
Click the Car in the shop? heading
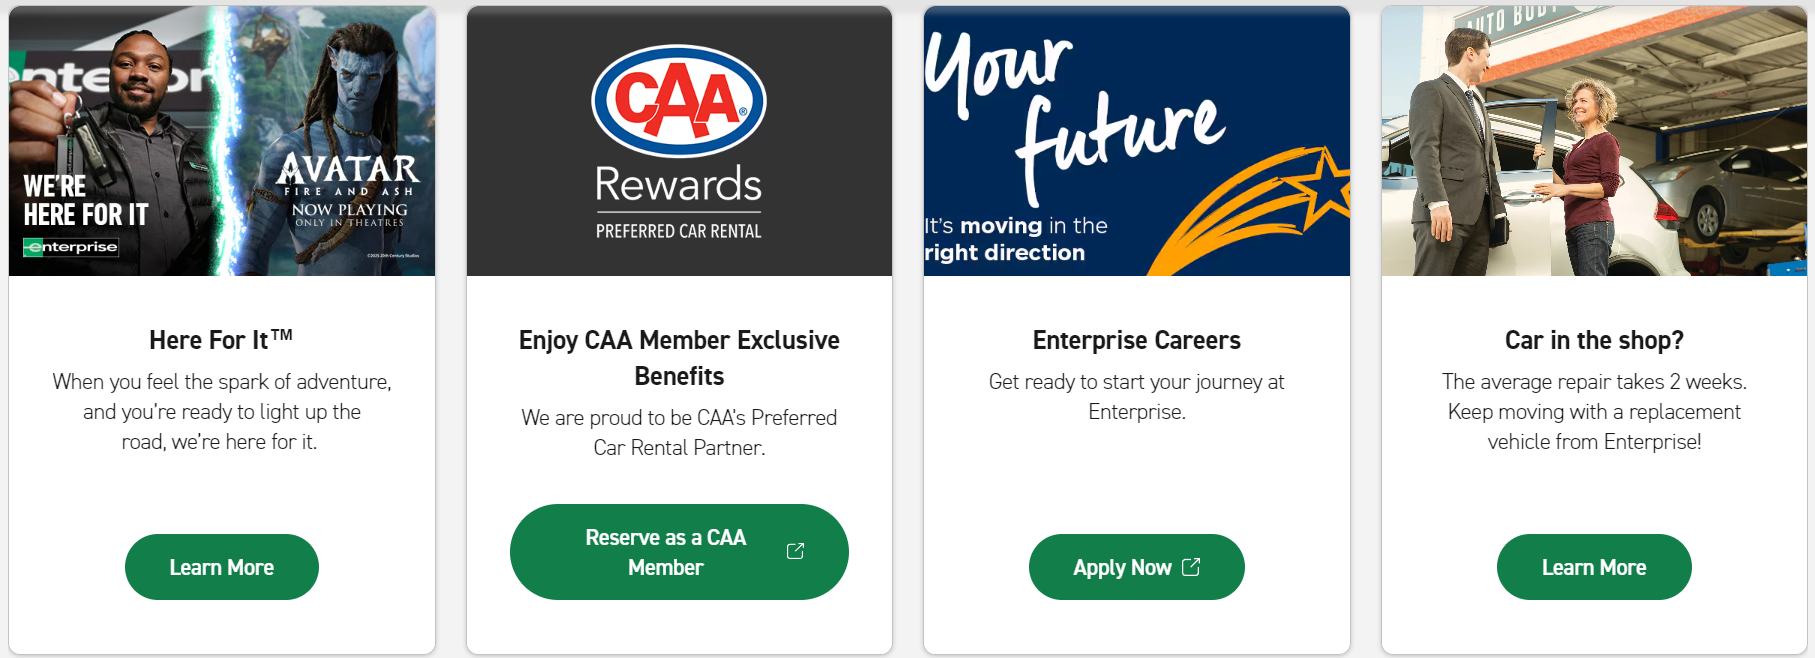[1594, 340]
